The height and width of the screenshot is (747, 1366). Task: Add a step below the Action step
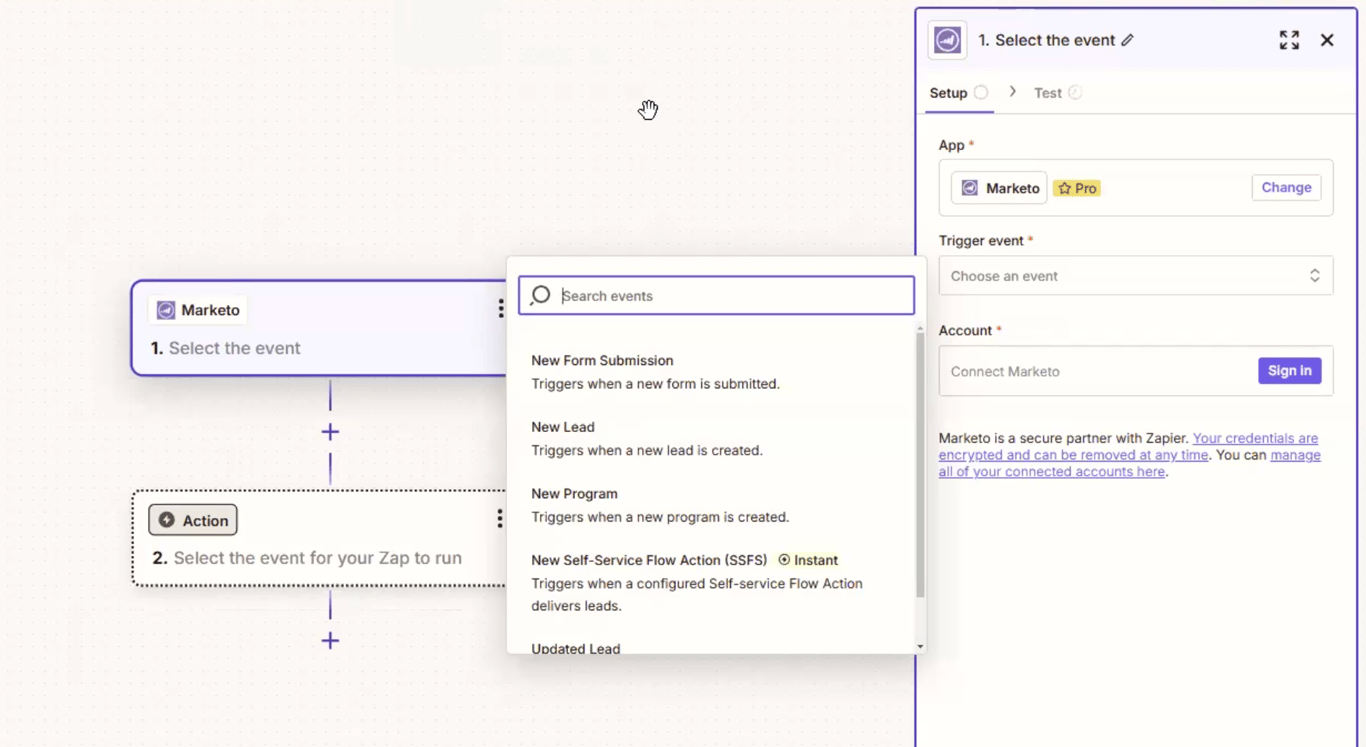(330, 641)
